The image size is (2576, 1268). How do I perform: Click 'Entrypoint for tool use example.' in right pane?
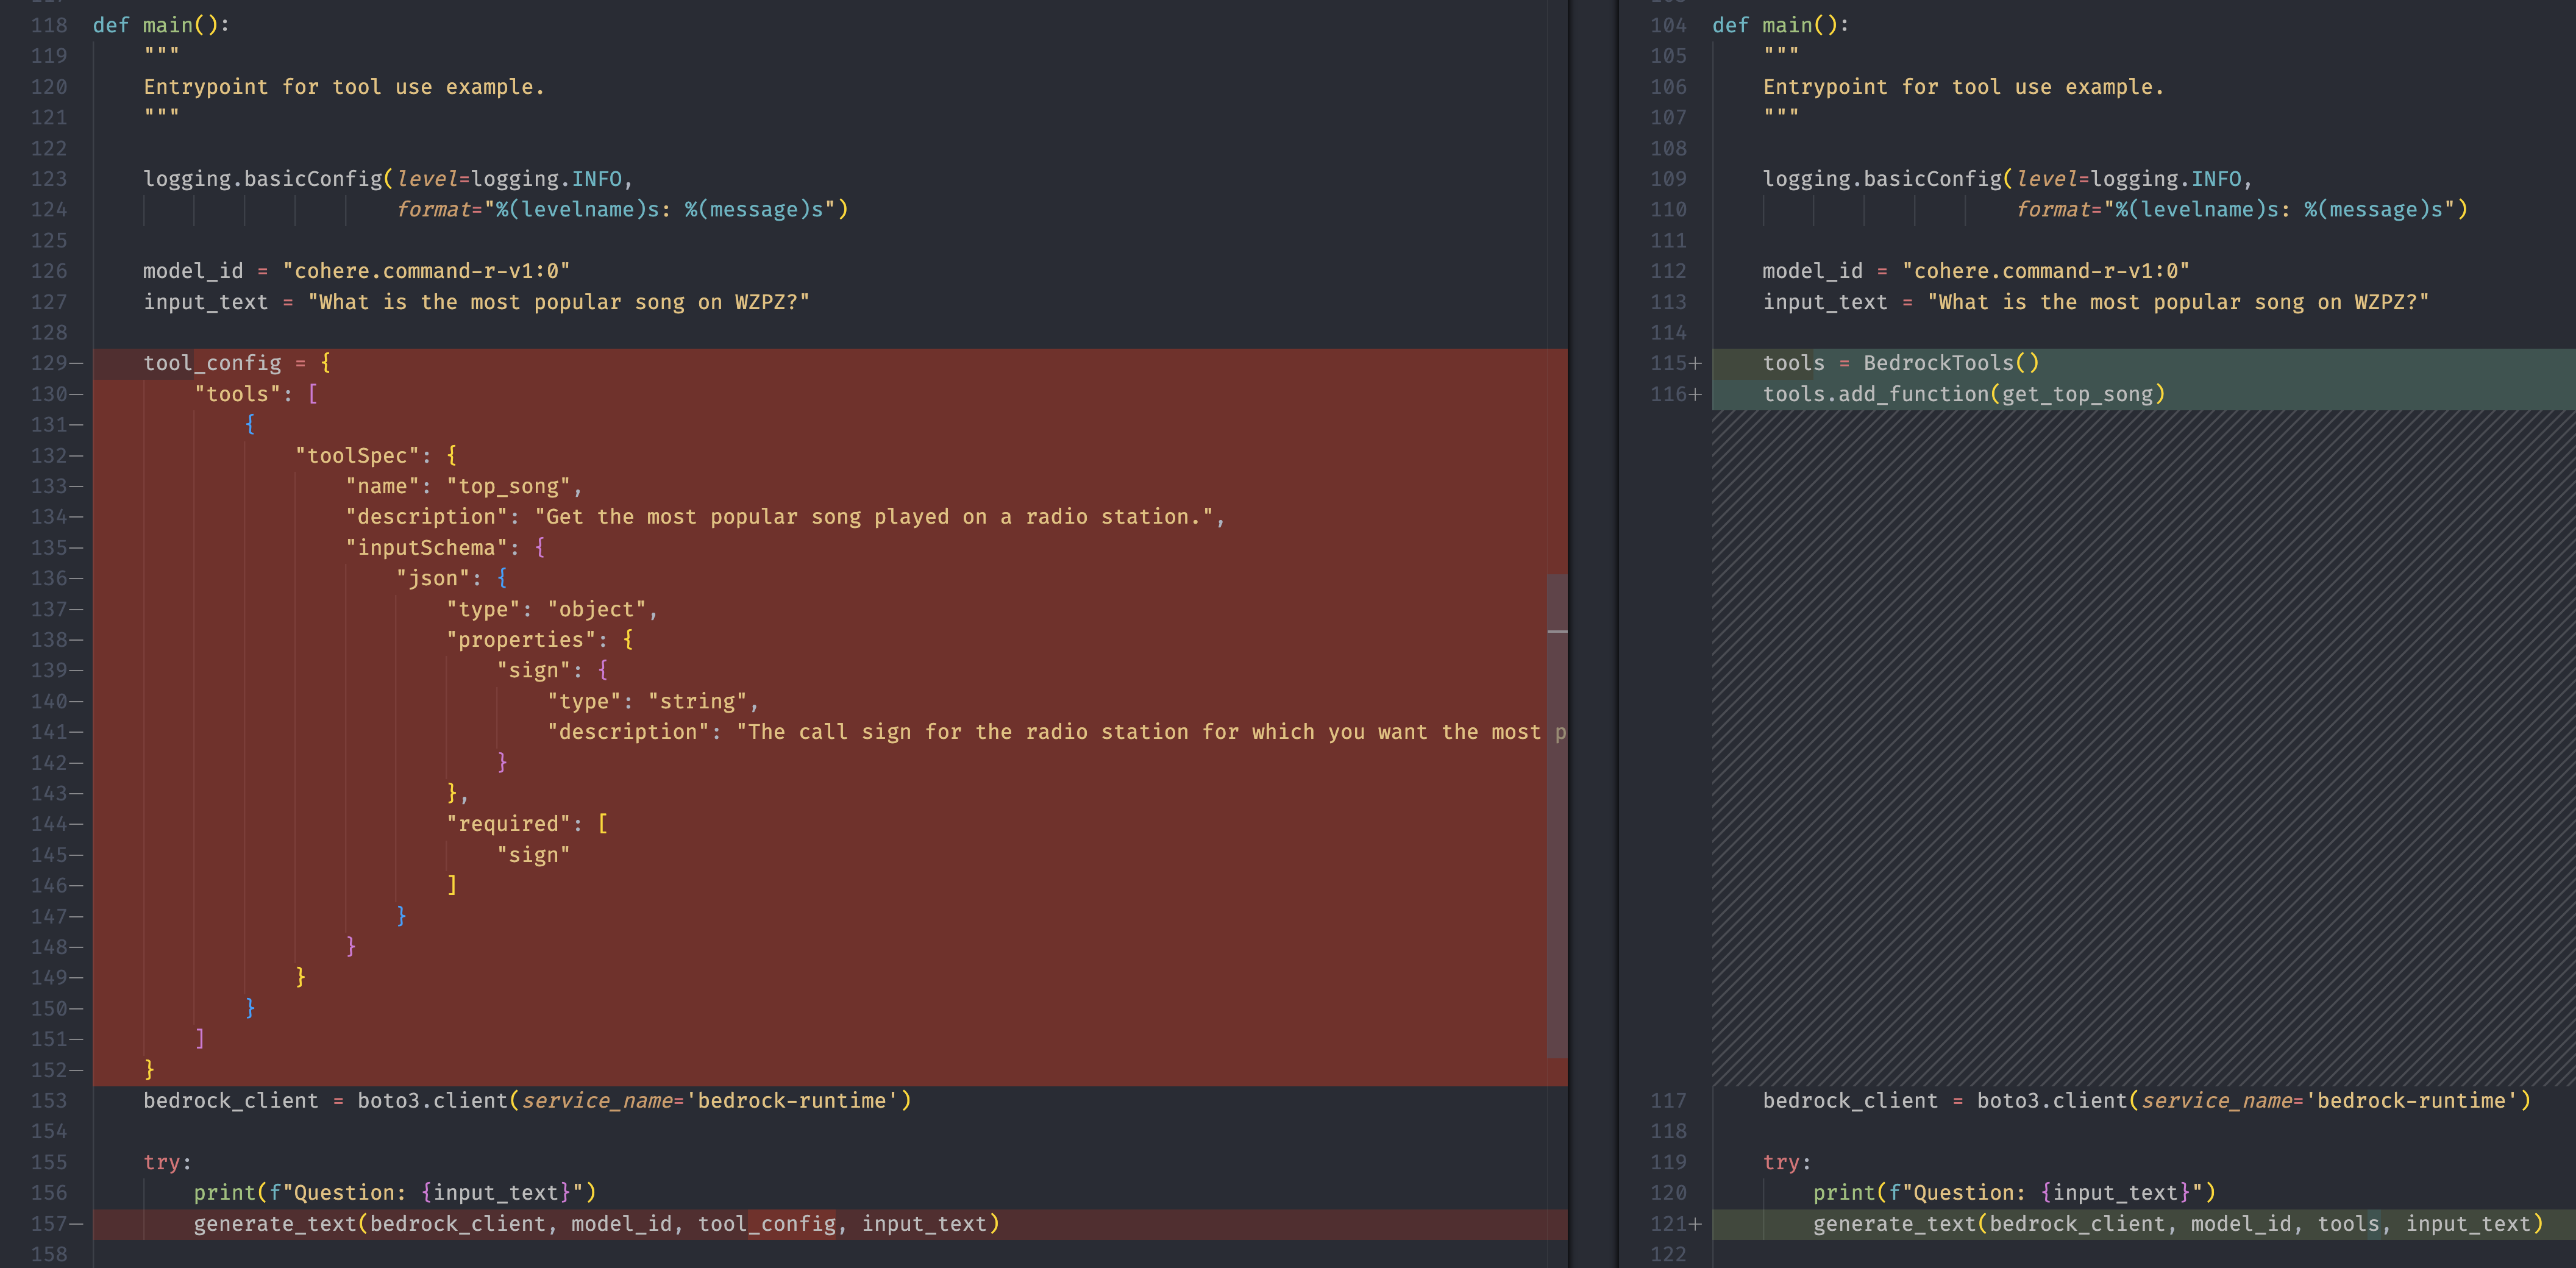tap(1963, 87)
